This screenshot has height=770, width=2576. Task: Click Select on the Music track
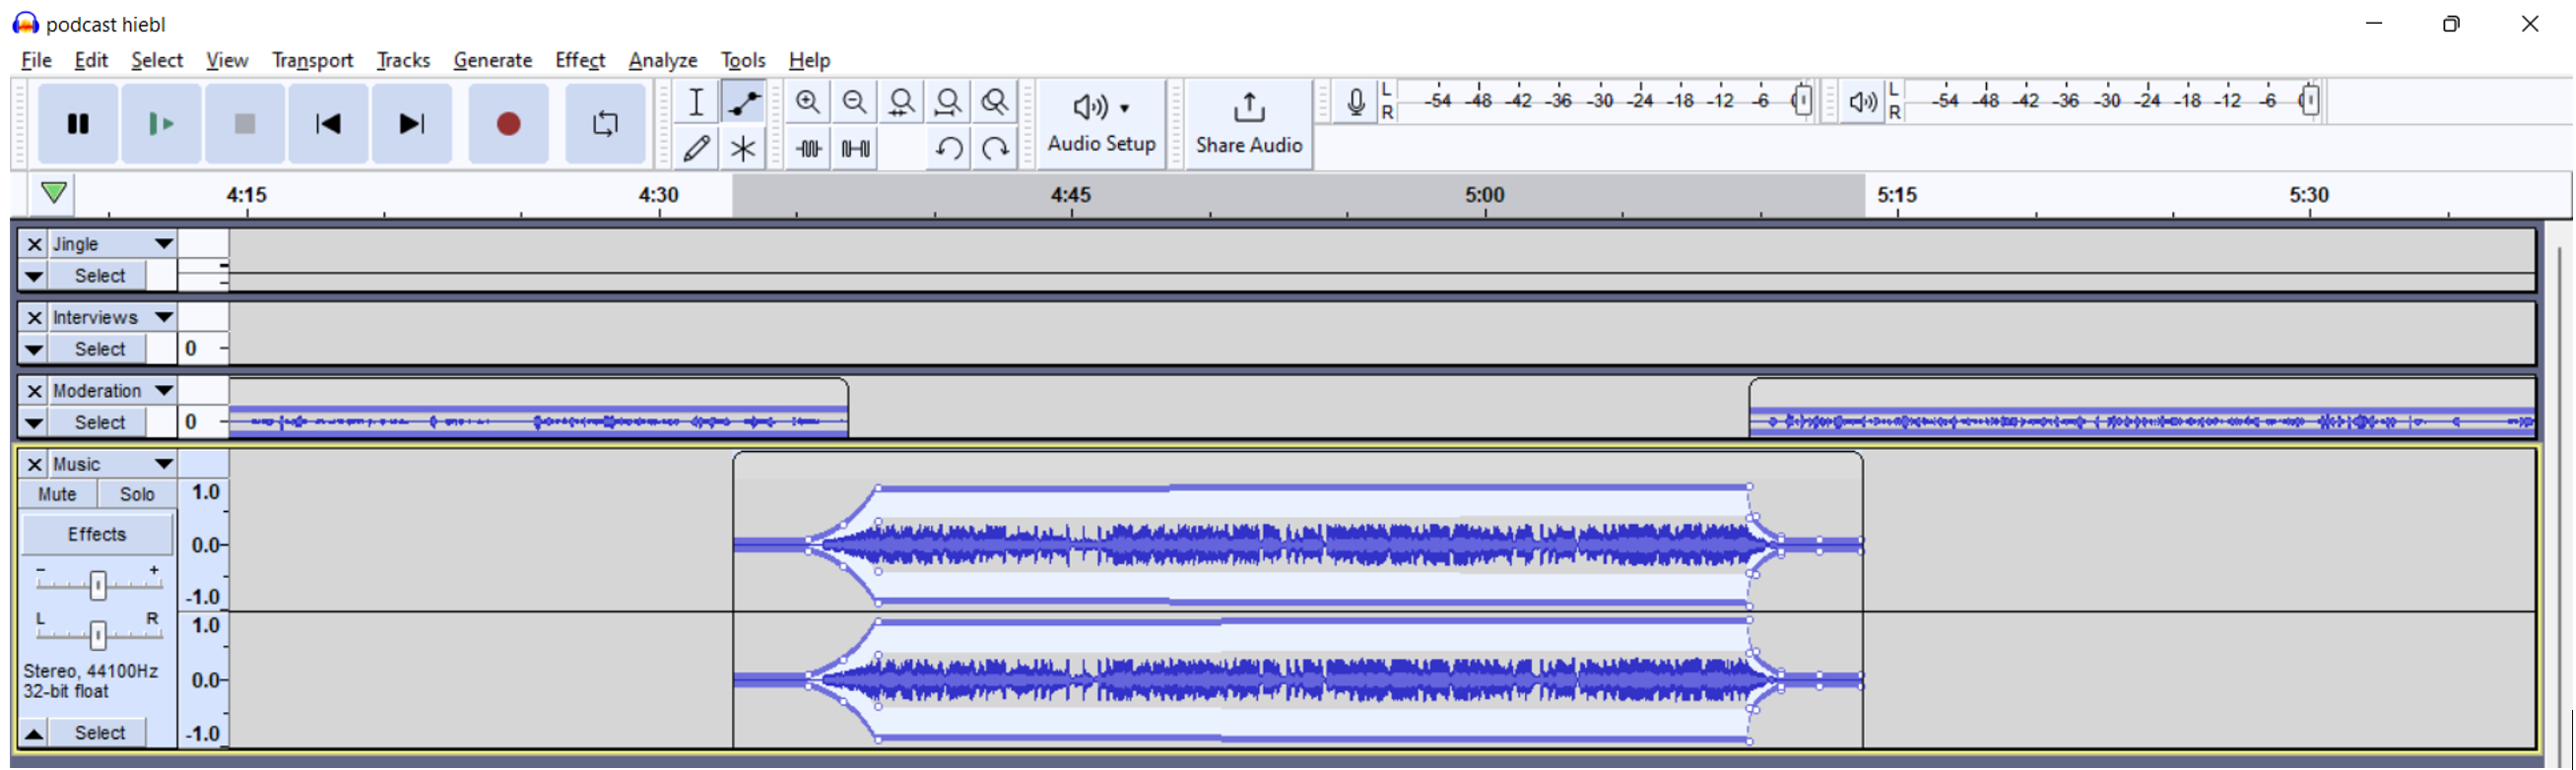point(100,734)
